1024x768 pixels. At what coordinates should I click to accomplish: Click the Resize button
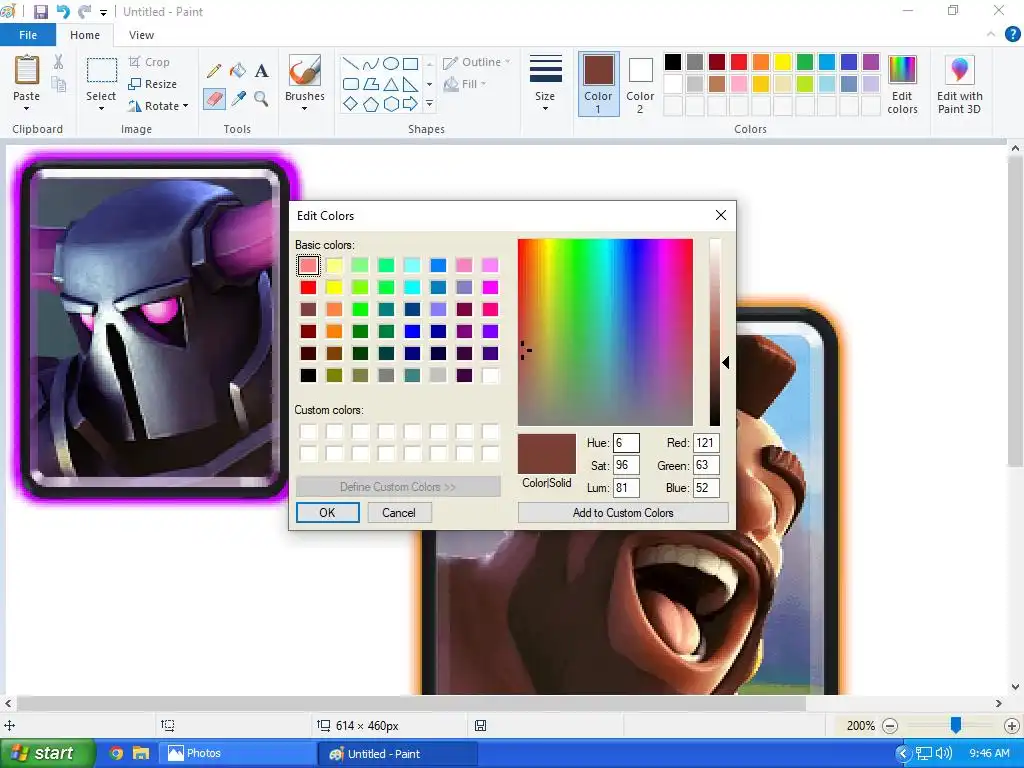tap(152, 84)
